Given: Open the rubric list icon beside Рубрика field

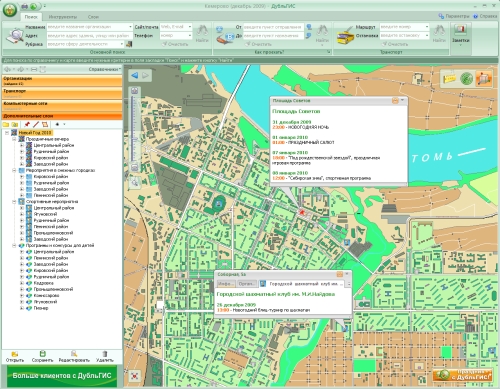Looking at the screenshot, I should point(129,44).
